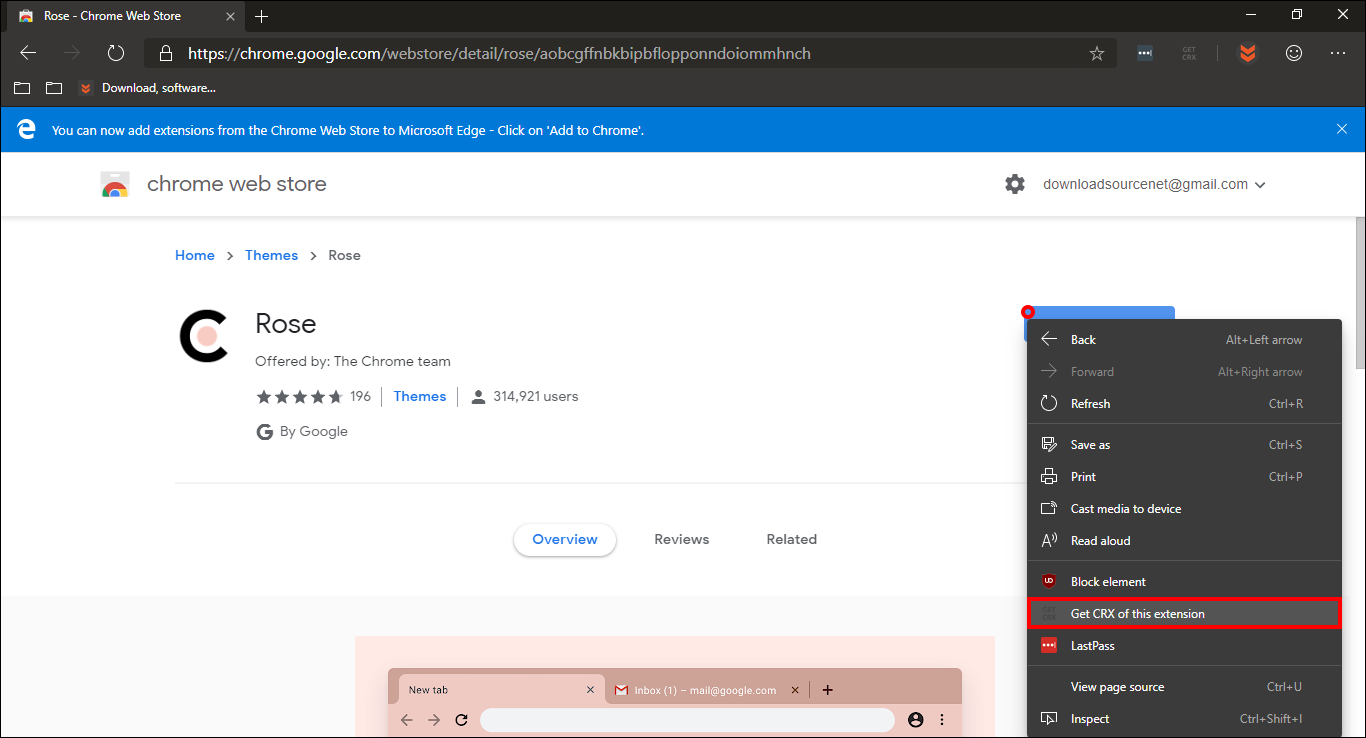Click 'Offered by: The Chrome team' text
Screen dimensions: 1366x738
[x=353, y=361]
